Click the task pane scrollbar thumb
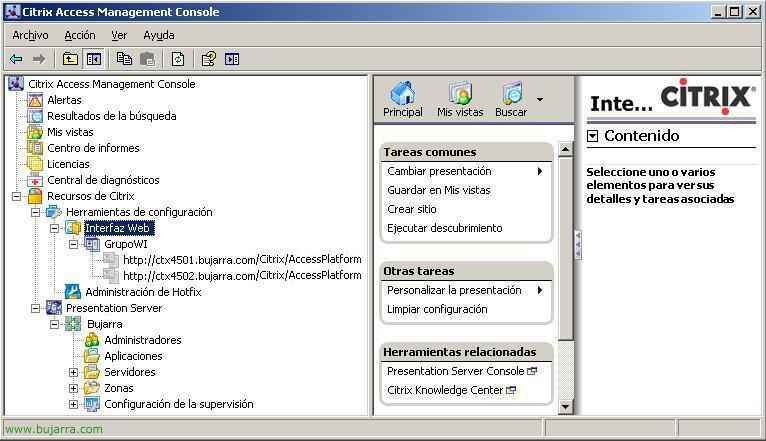Screen dimensions: 766x441 565,248
